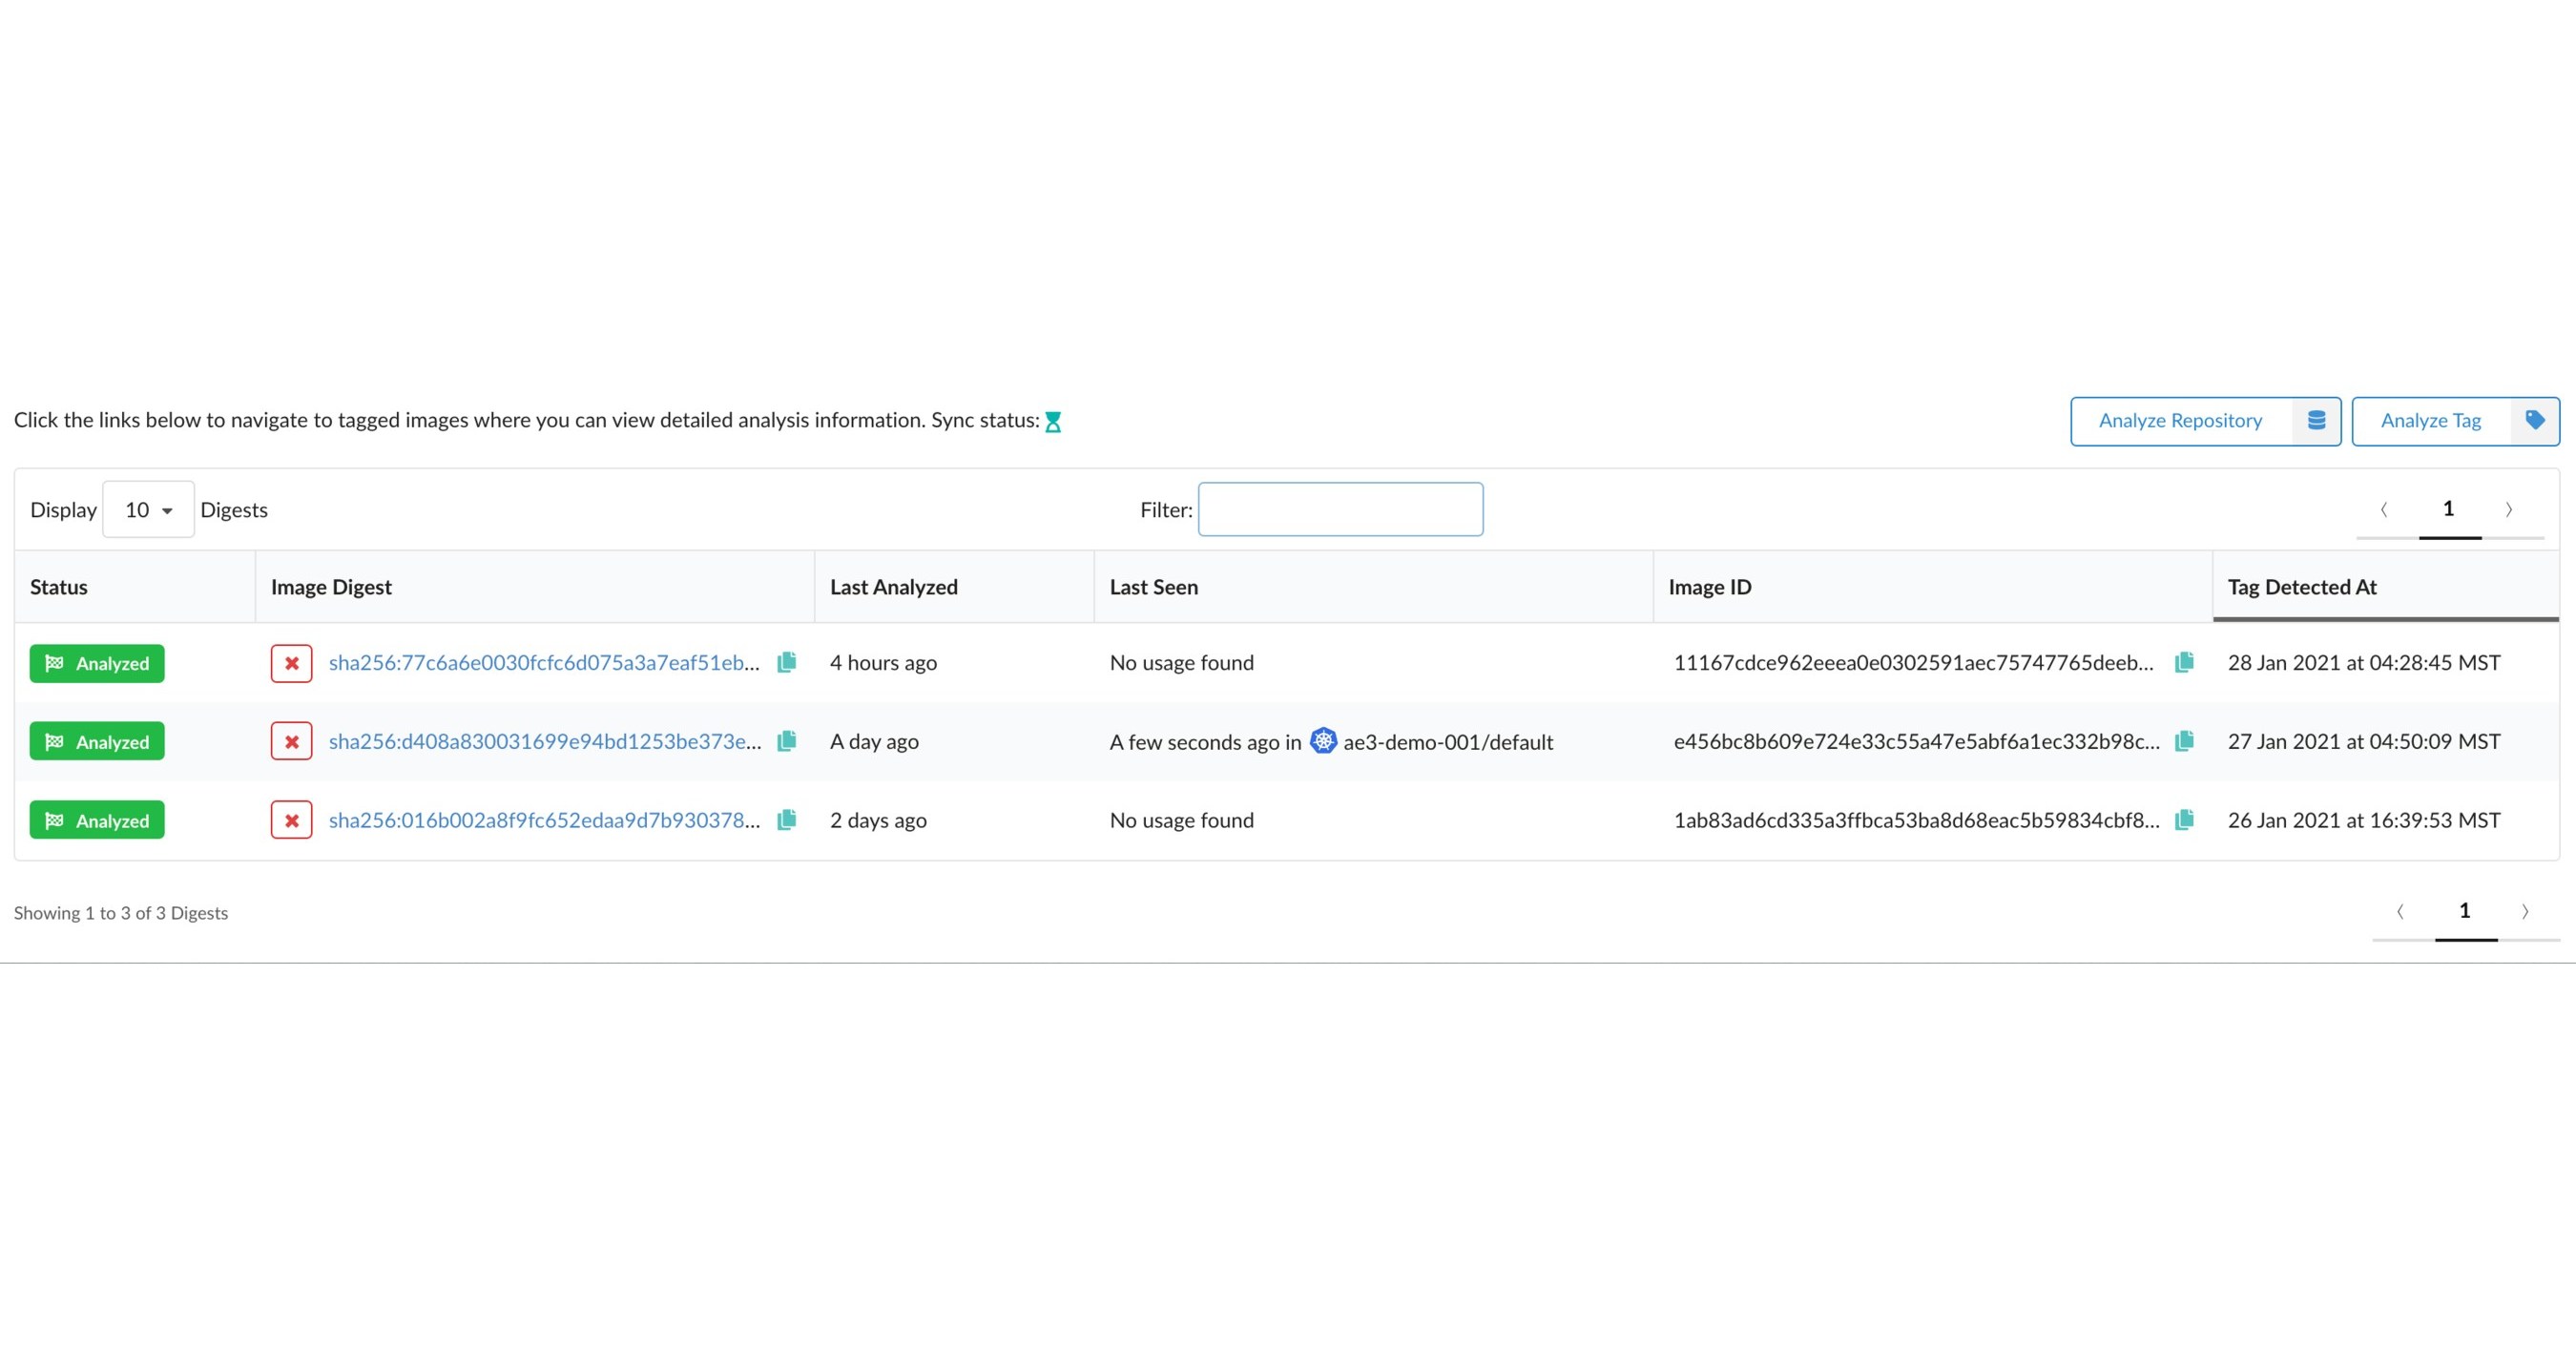The width and height of the screenshot is (2576, 1349).
Task: Open the Display 10 digests dropdown
Action: point(148,510)
